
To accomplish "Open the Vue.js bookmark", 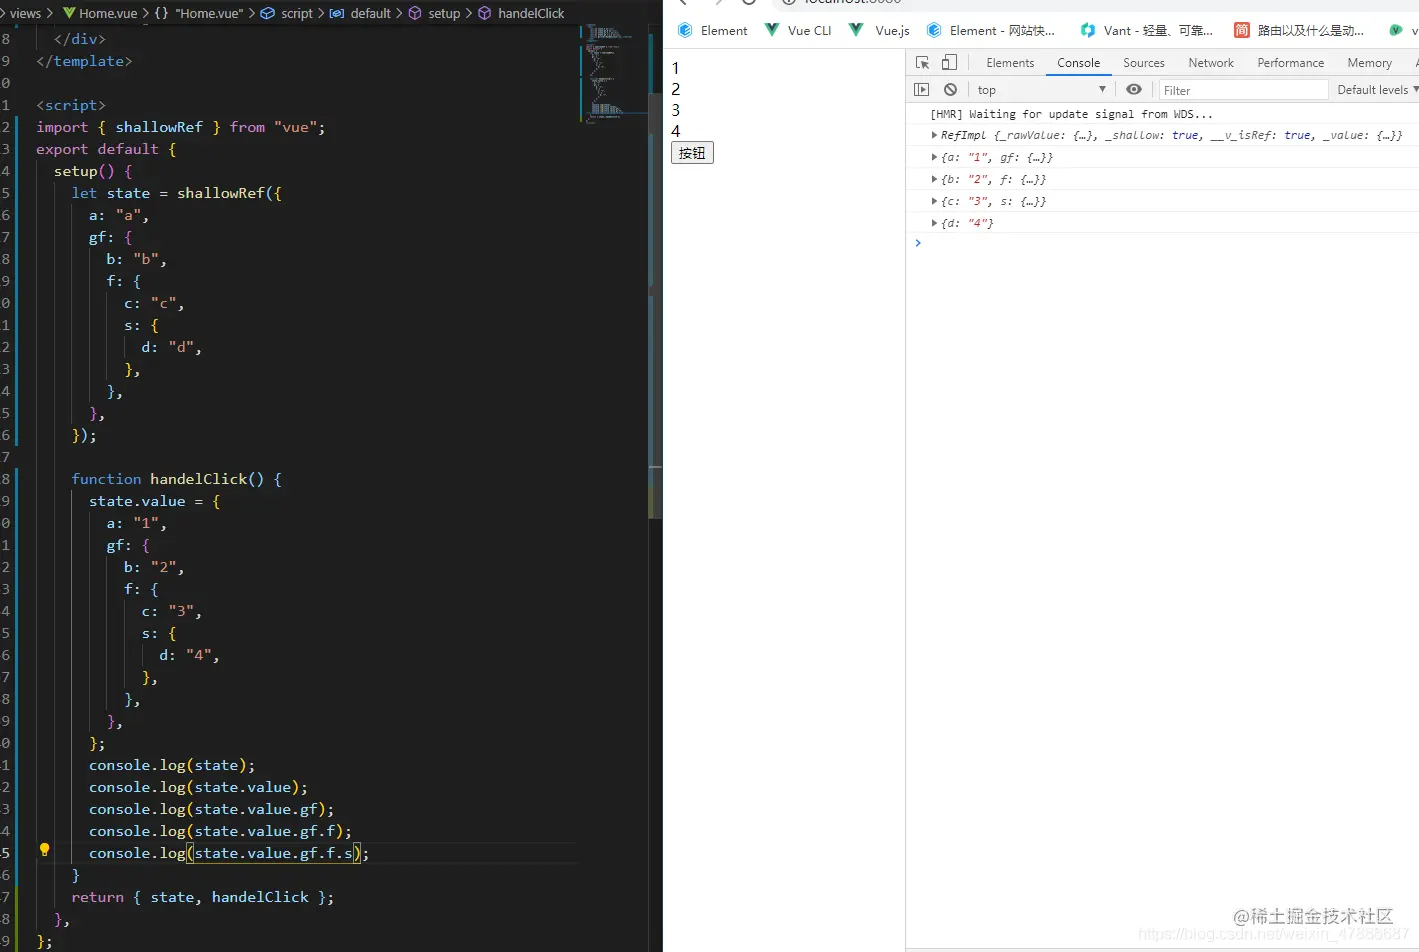I will tap(879, 31).
